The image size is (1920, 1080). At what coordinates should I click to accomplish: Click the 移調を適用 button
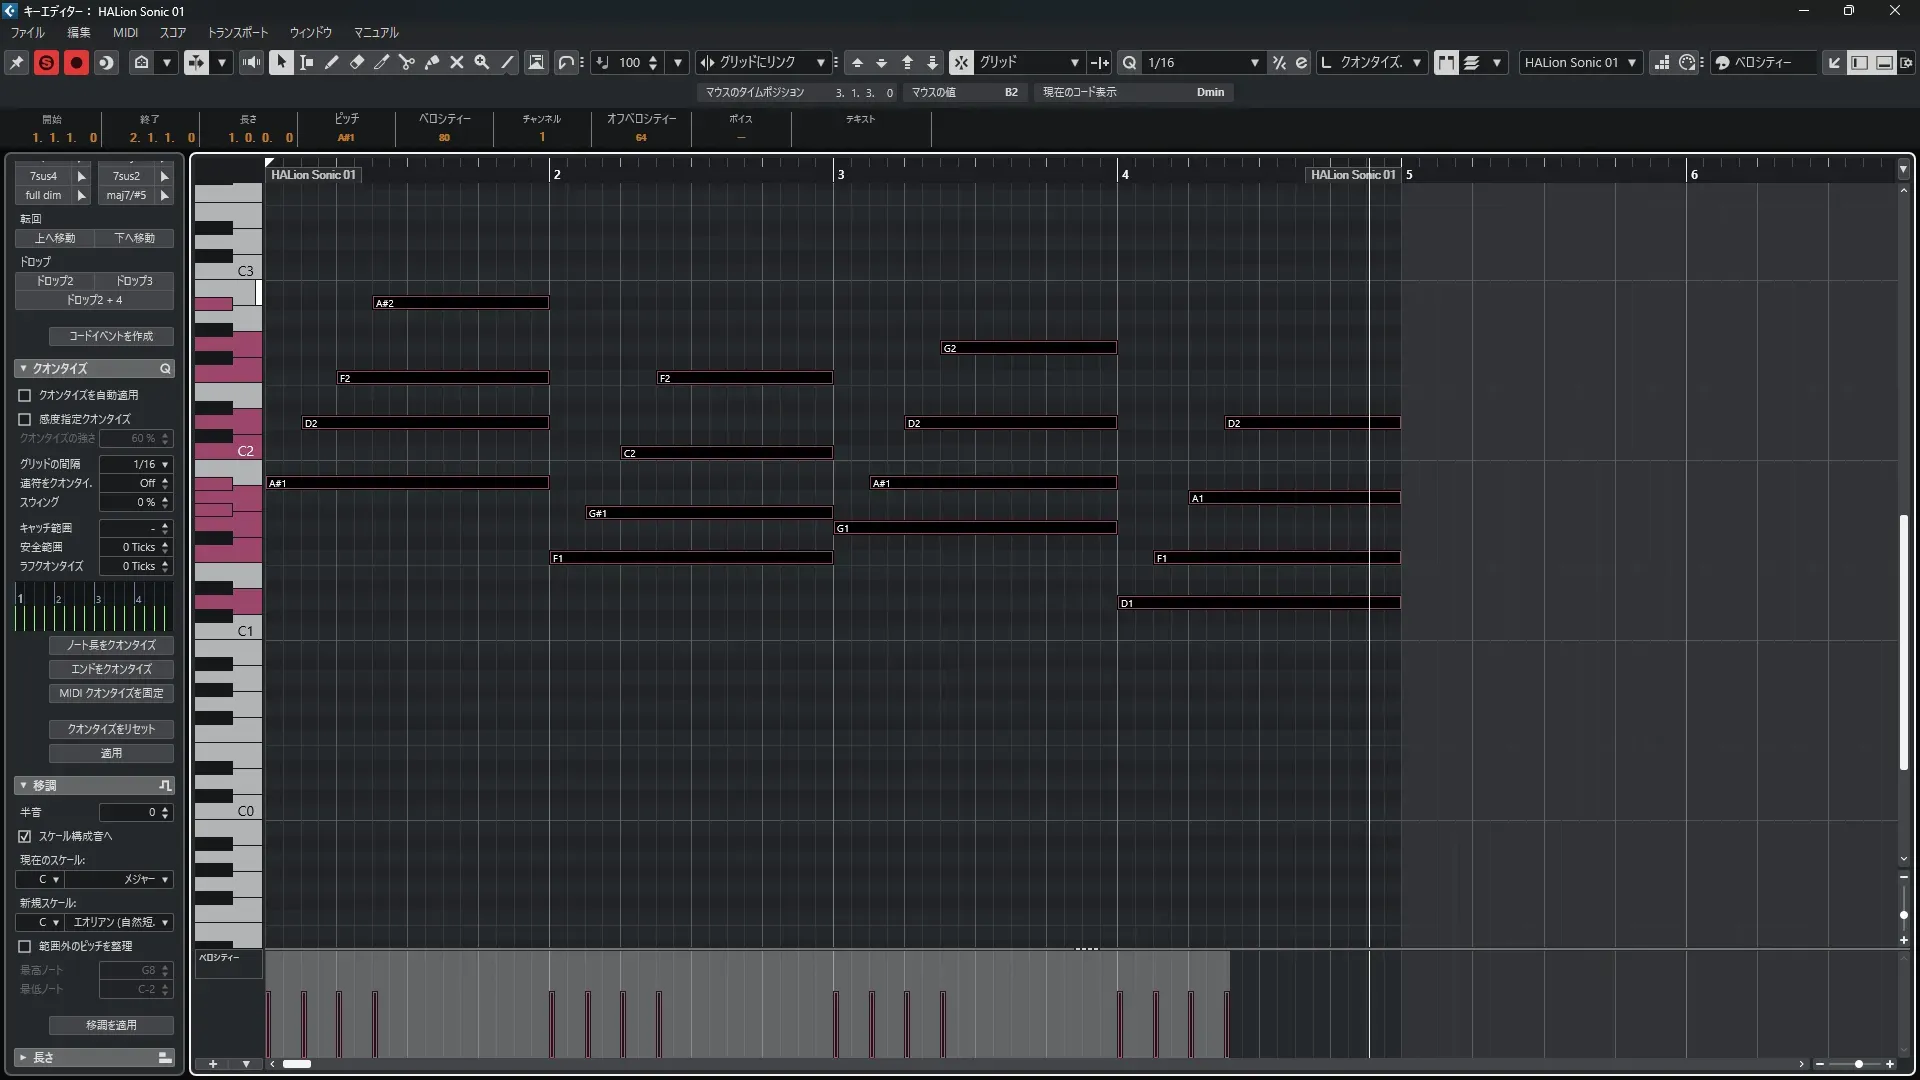[x=111, y=1025]
